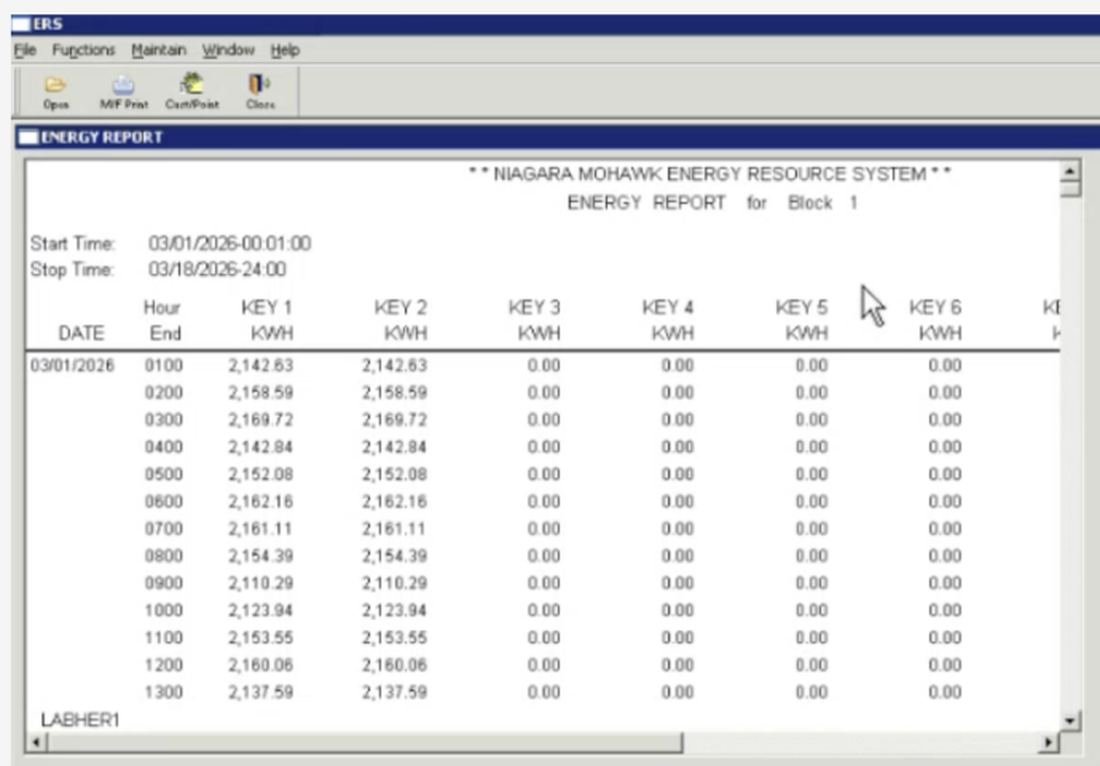Open the Functions menu
Viewport: 1100px width, 766px height.
point(83,50)
